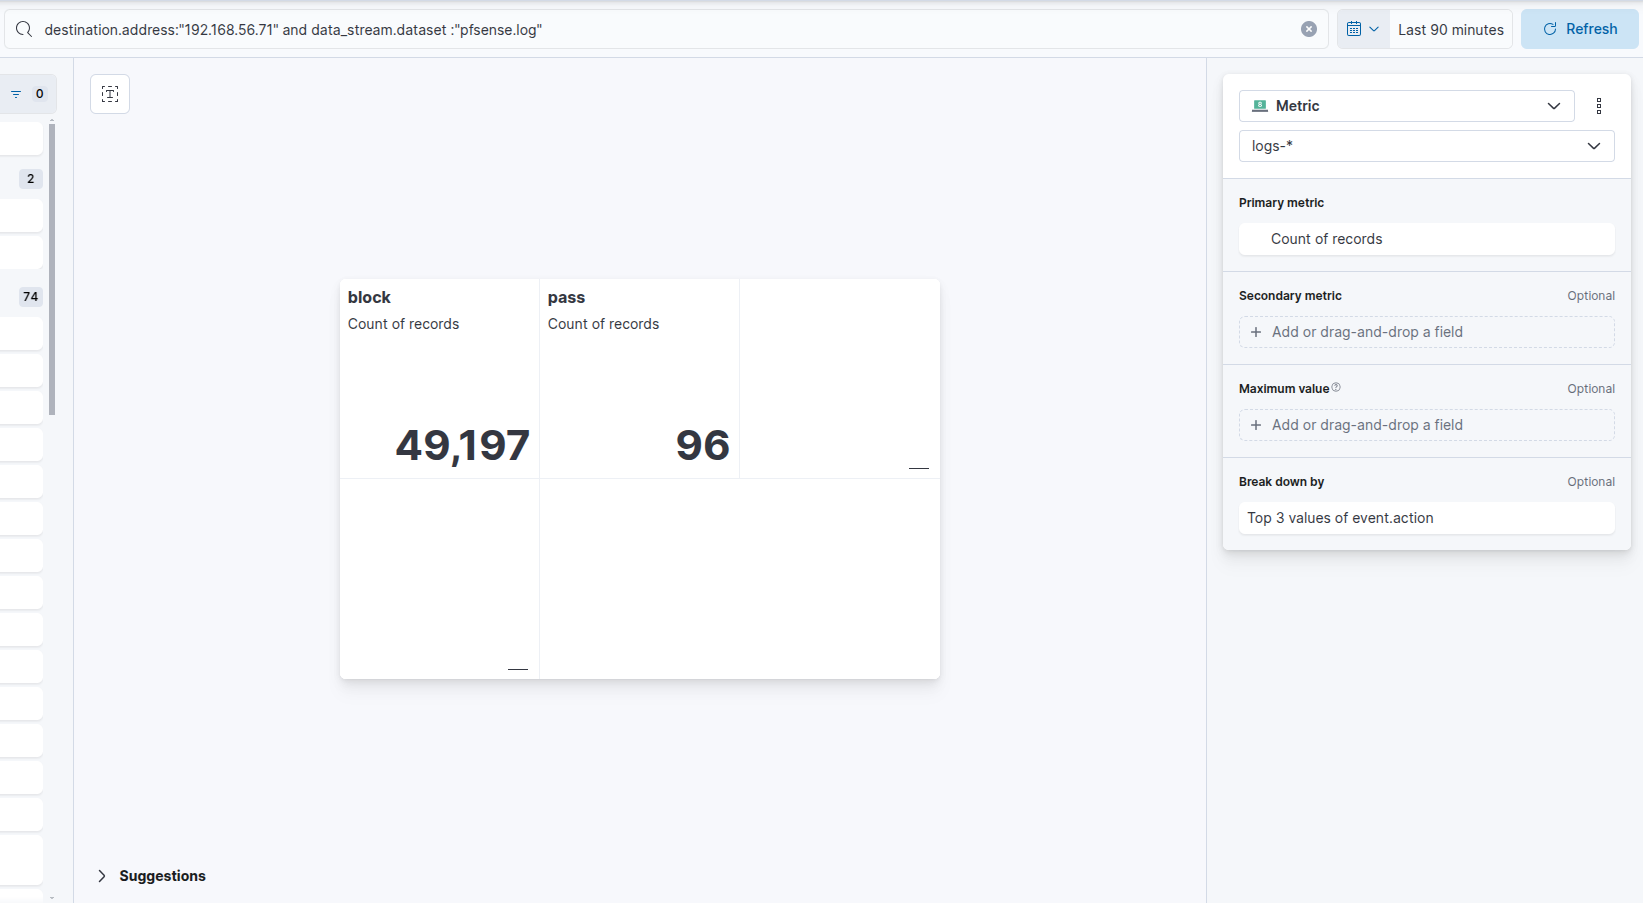Click the plus icon under Secondary metric

click(1256, 332)
